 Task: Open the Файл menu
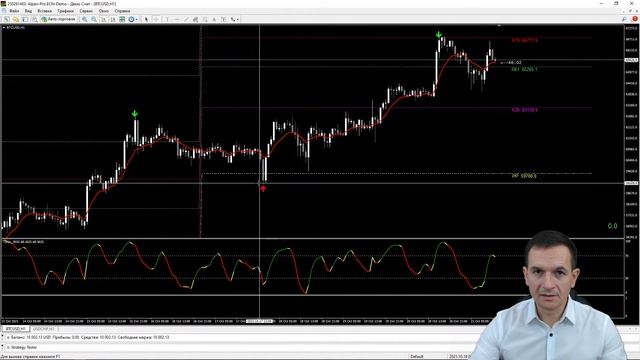[14, 11]
